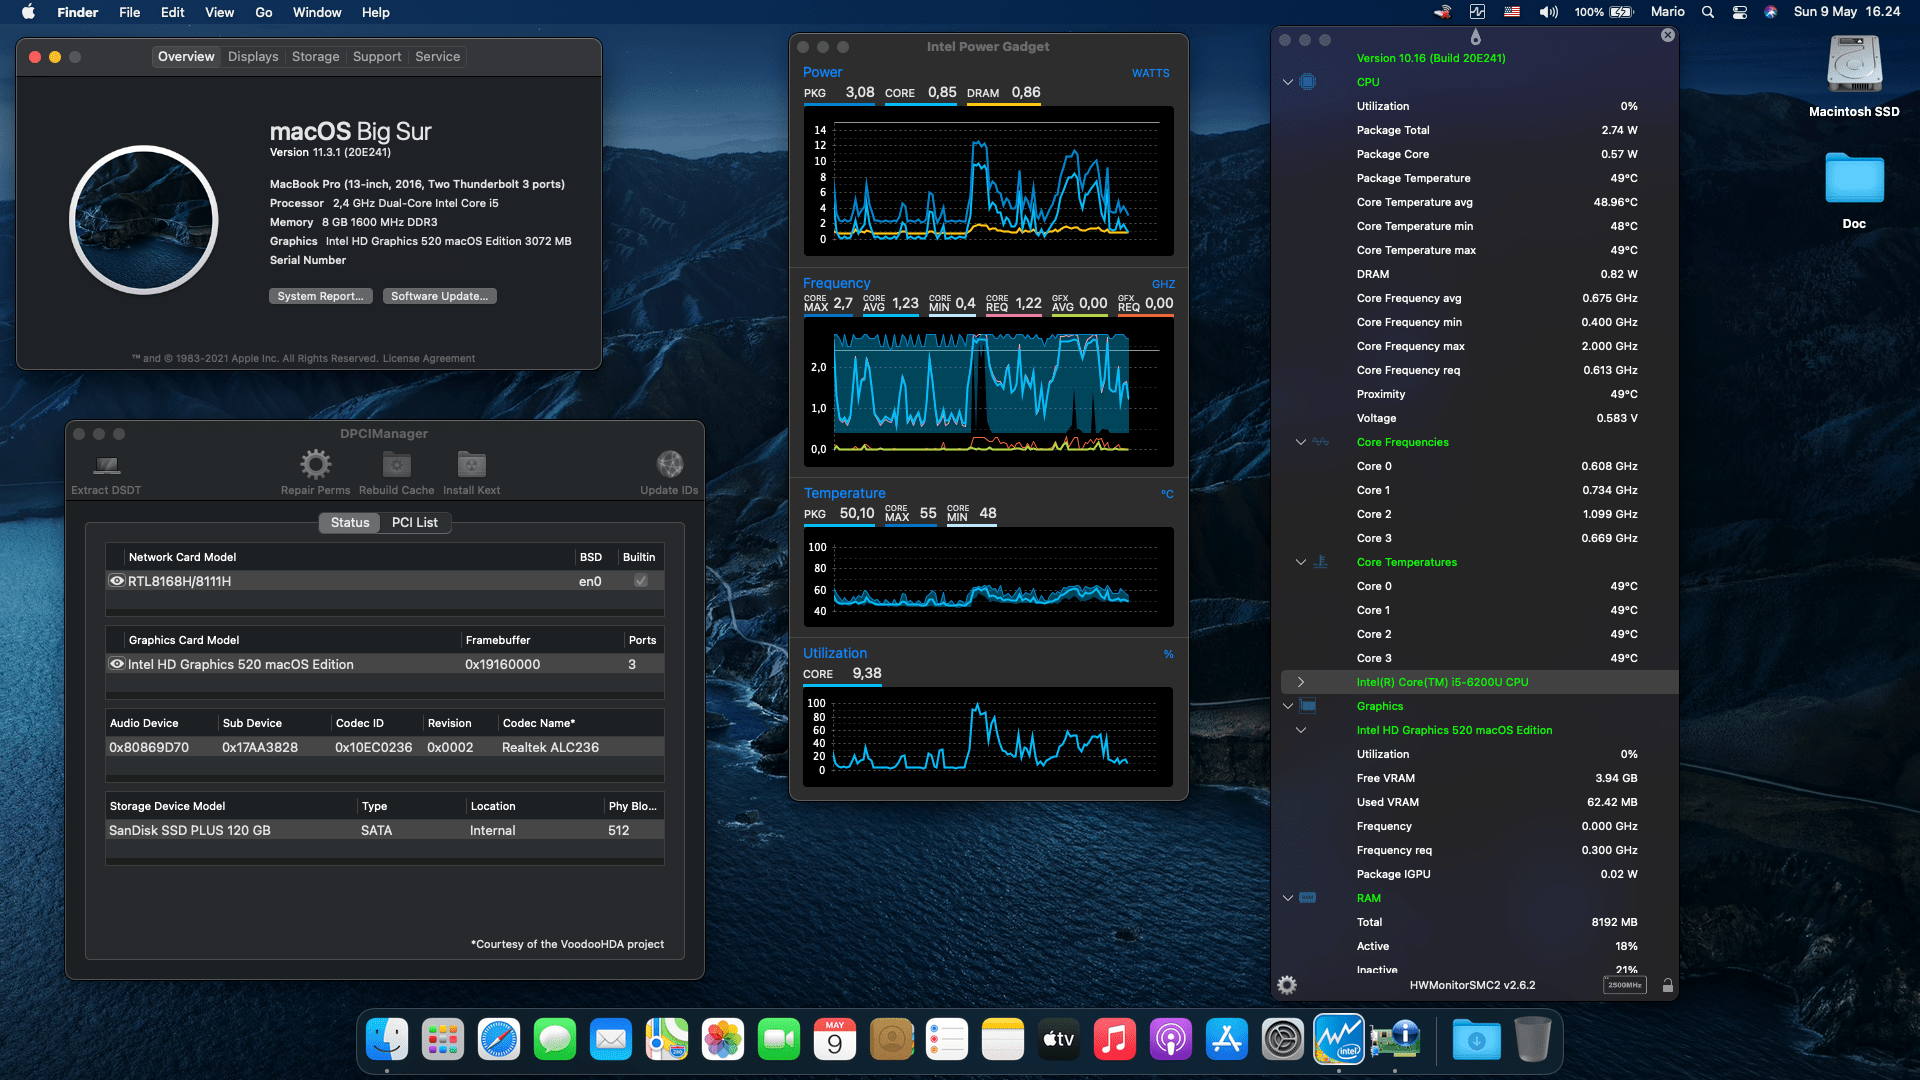
Task: Click Extract DSDT icon in DPCIManager
Action: click(x=106, y=464)
